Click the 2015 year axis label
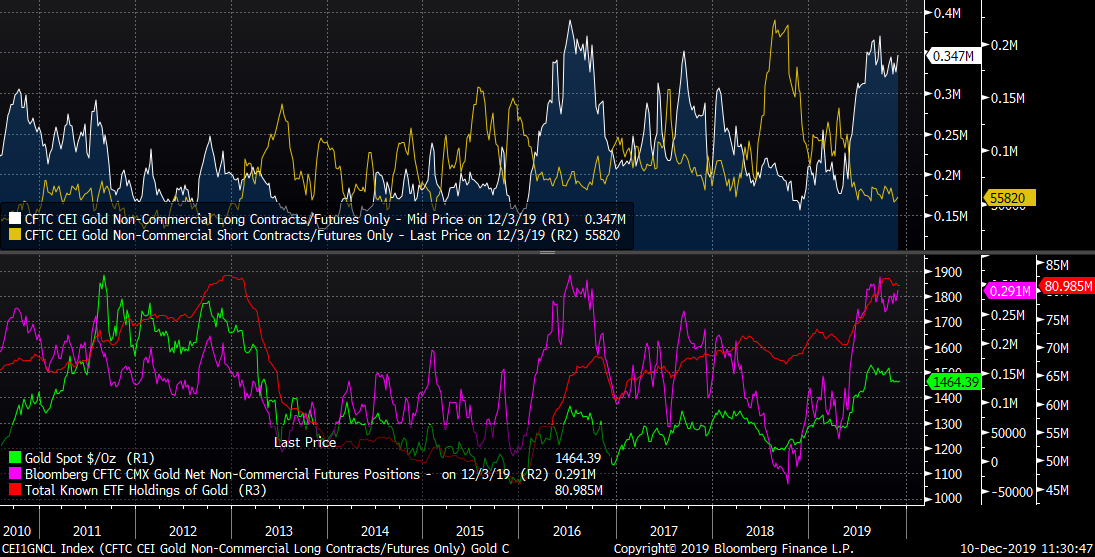1095x557 pixels. pos(470,531)
